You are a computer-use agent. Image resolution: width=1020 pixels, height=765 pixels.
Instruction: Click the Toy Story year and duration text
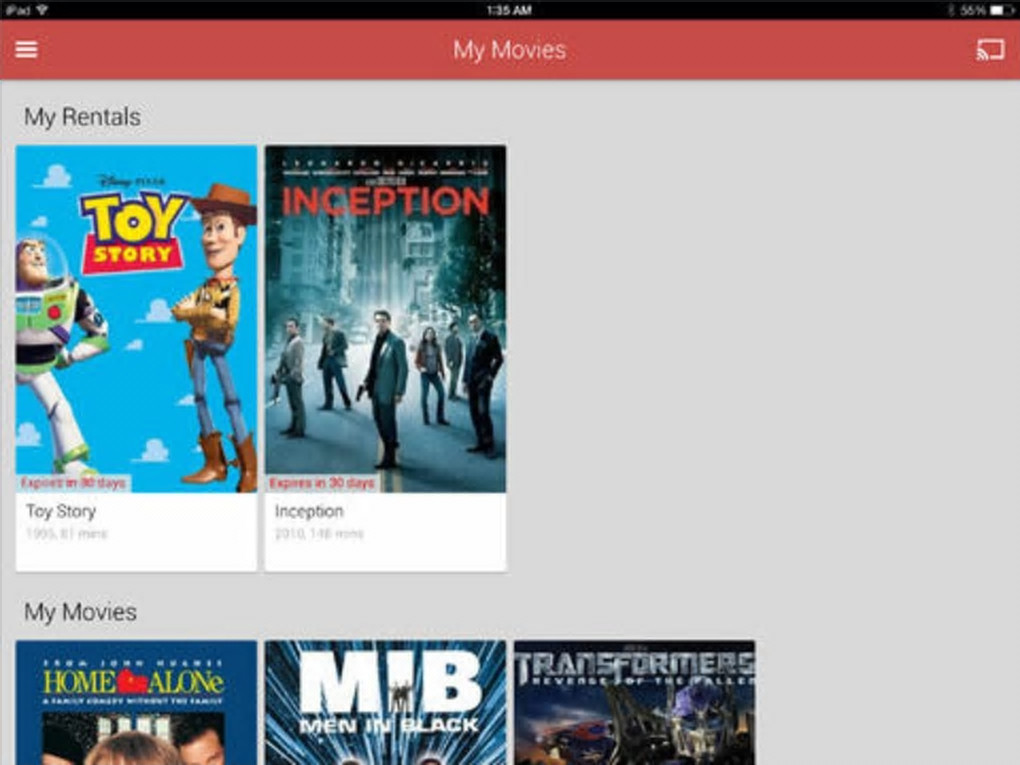click(66, 534)
